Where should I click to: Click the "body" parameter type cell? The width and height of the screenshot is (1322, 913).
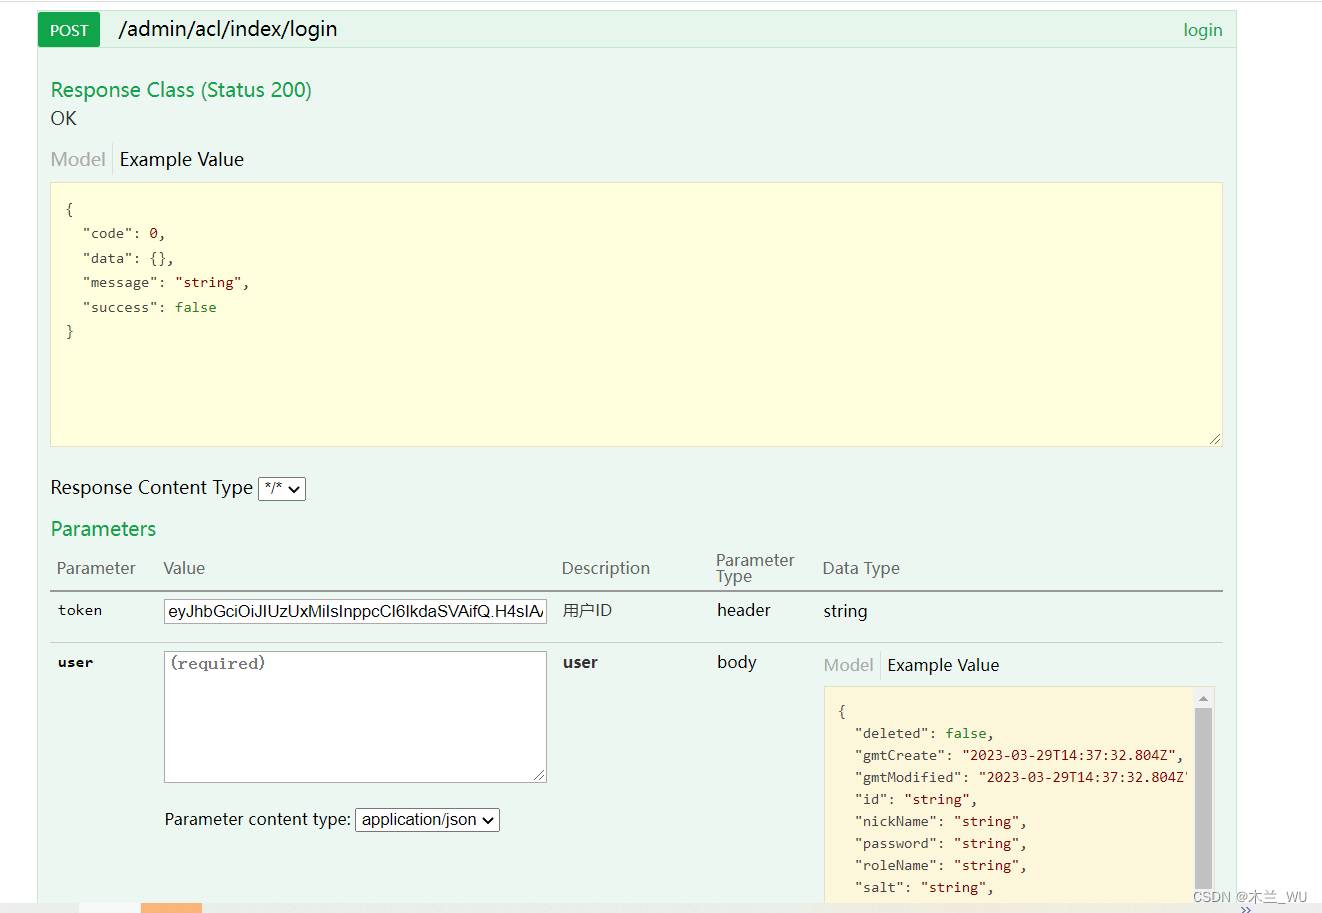pyautogui.click(x=737, y=662)
